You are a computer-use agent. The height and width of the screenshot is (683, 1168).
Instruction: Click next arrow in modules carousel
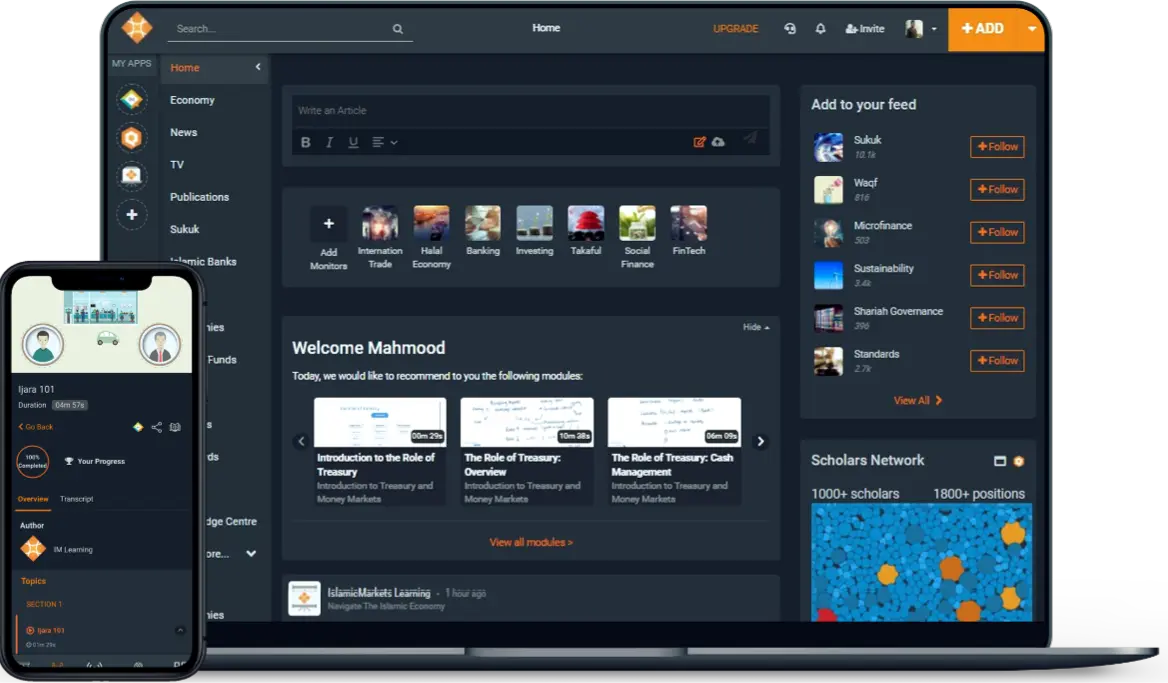pos(761,441)
